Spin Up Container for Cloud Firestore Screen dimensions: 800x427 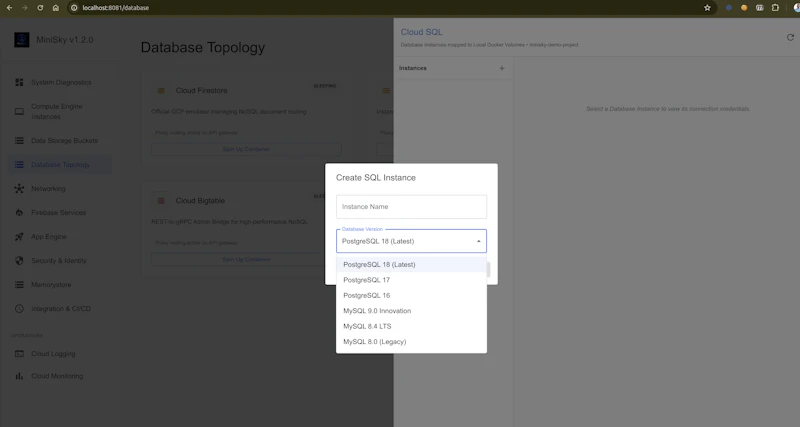point(246,149)
